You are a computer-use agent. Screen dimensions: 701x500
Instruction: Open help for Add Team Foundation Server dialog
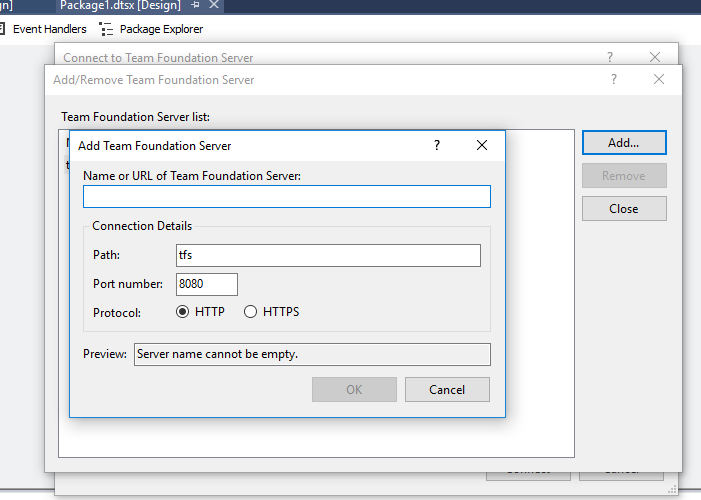437,145
